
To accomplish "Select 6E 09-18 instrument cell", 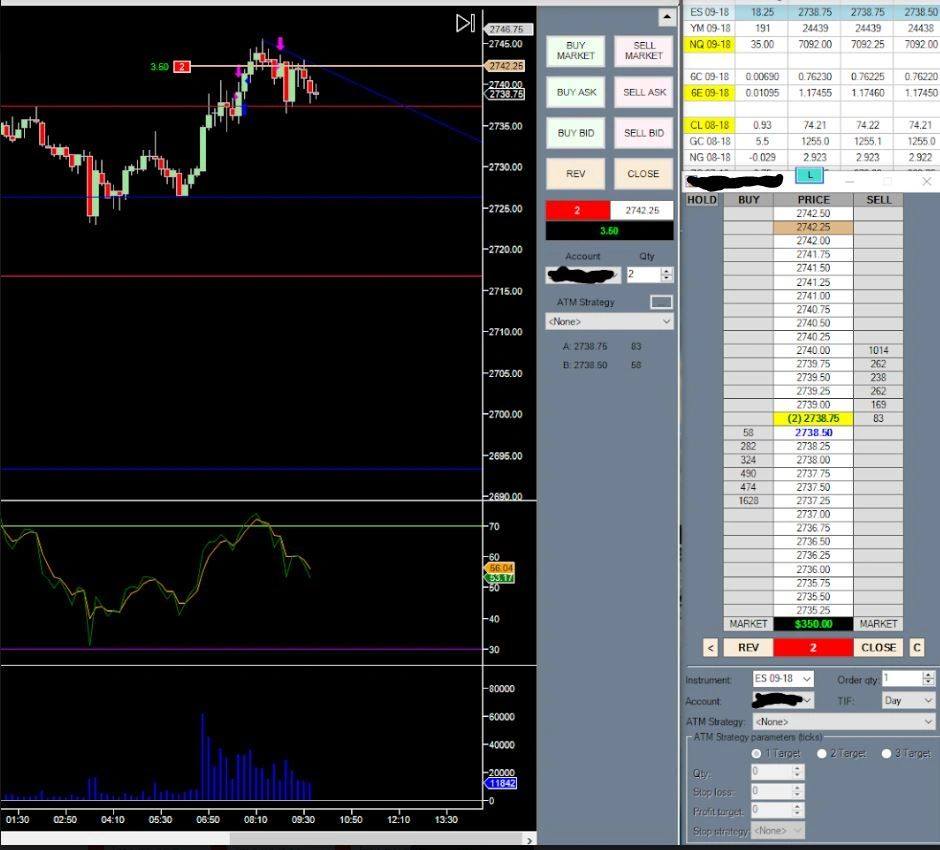I will coord(710,93).
